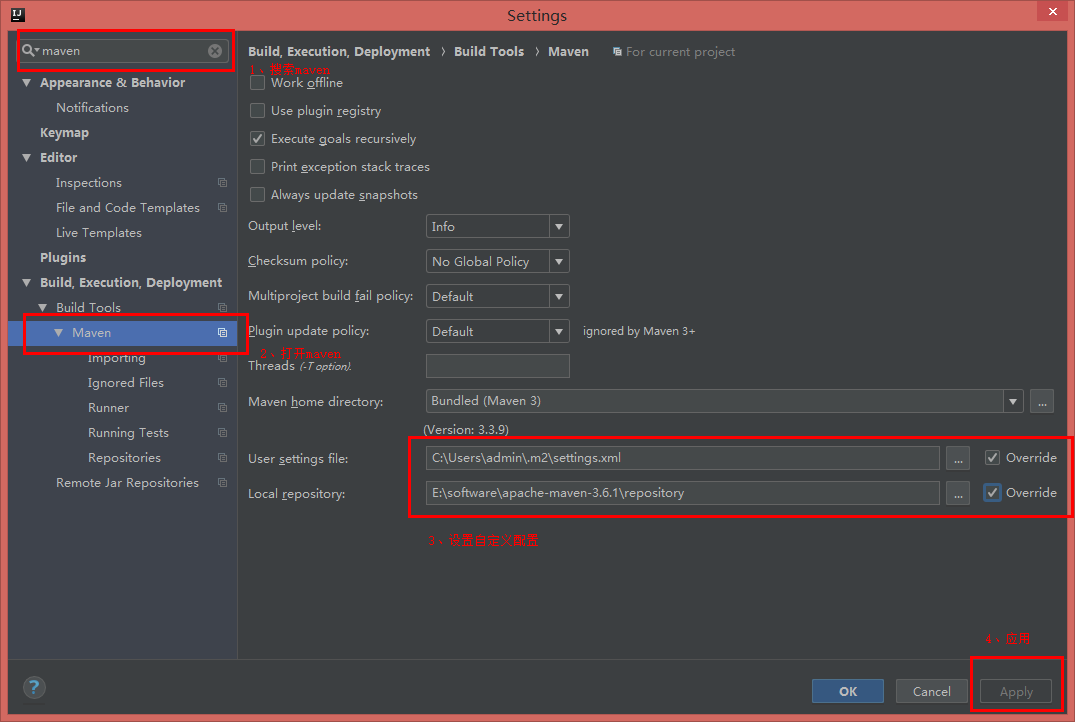The height and width of the screenshot is (722, 1075).
Task: Uncheck Execute goals recursively
Action: 257,139
